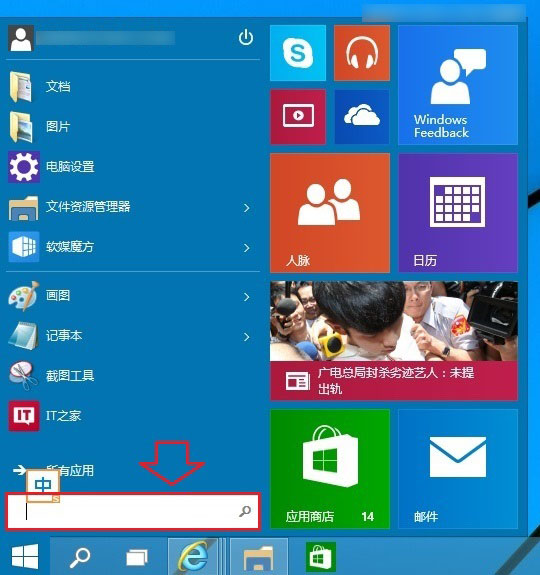Expand 文件资源管理器 jump list arrow
Image resolution: width=540 pixels, height=575 pixels.
[247, 208]
